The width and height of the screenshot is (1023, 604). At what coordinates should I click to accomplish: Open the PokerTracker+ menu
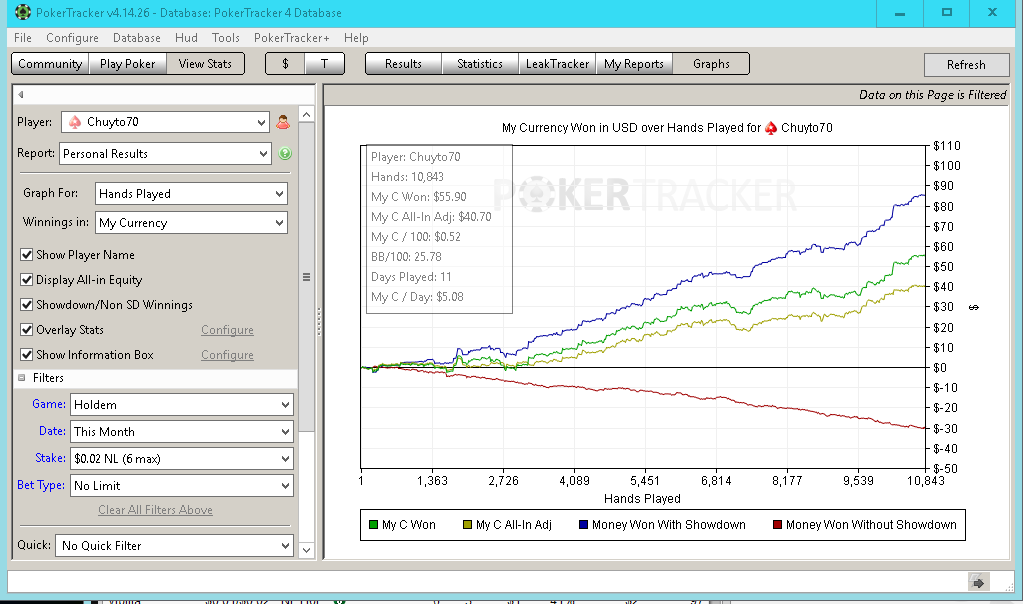click(x=292, y=38)
